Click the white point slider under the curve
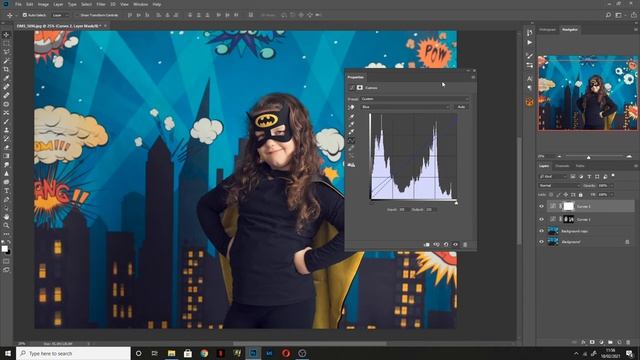Viewport: 640px width, 360px height. click(x=456, y=202)
